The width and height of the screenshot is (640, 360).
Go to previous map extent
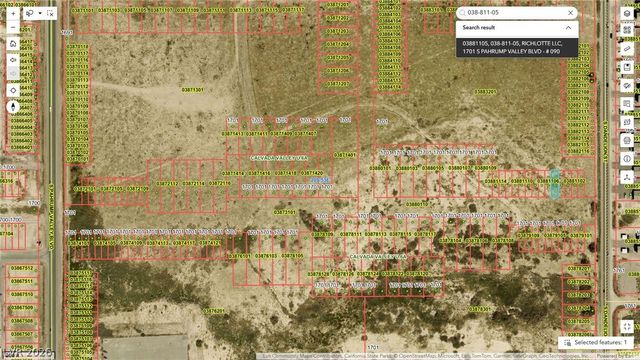tap(13, 60)
